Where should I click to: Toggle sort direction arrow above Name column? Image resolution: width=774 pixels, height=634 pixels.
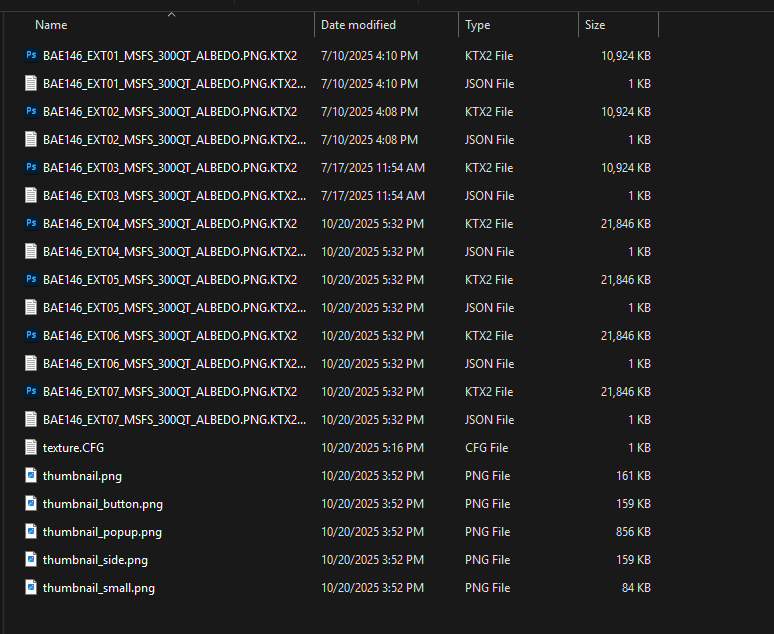click(171, 14)
